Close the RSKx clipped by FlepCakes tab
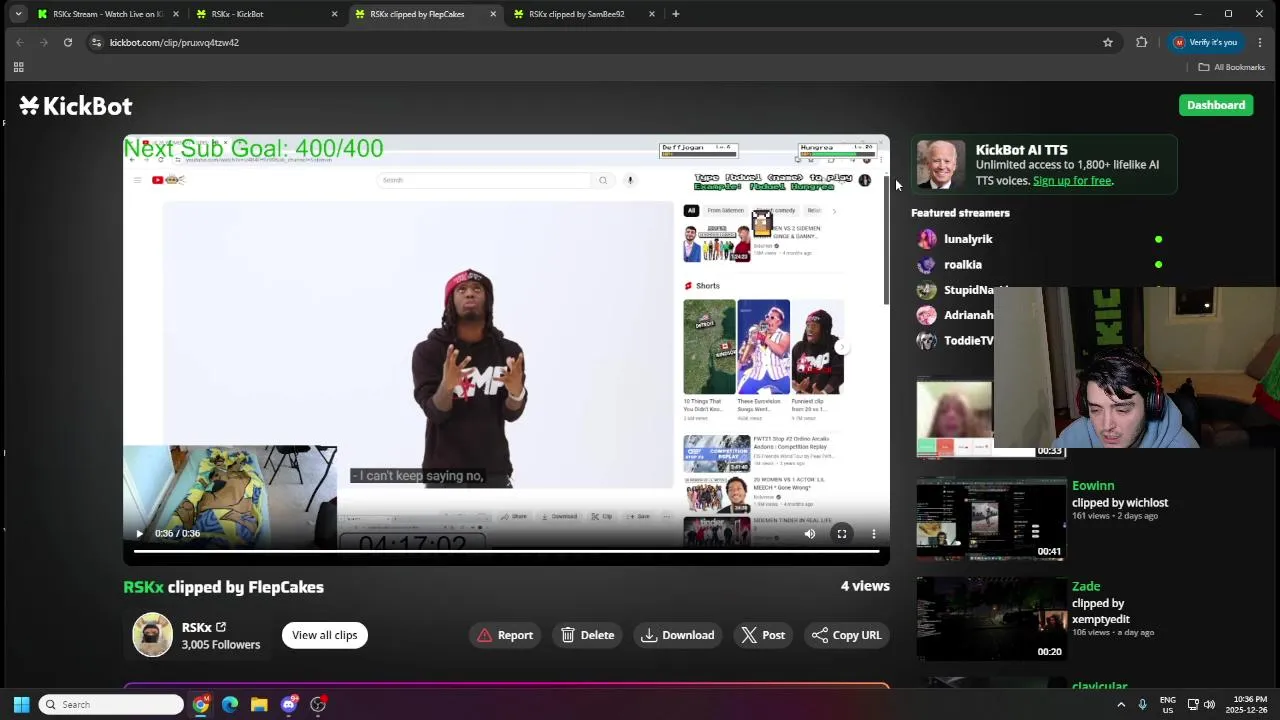This screenshot has height=720, width=1280. (493, 14)
